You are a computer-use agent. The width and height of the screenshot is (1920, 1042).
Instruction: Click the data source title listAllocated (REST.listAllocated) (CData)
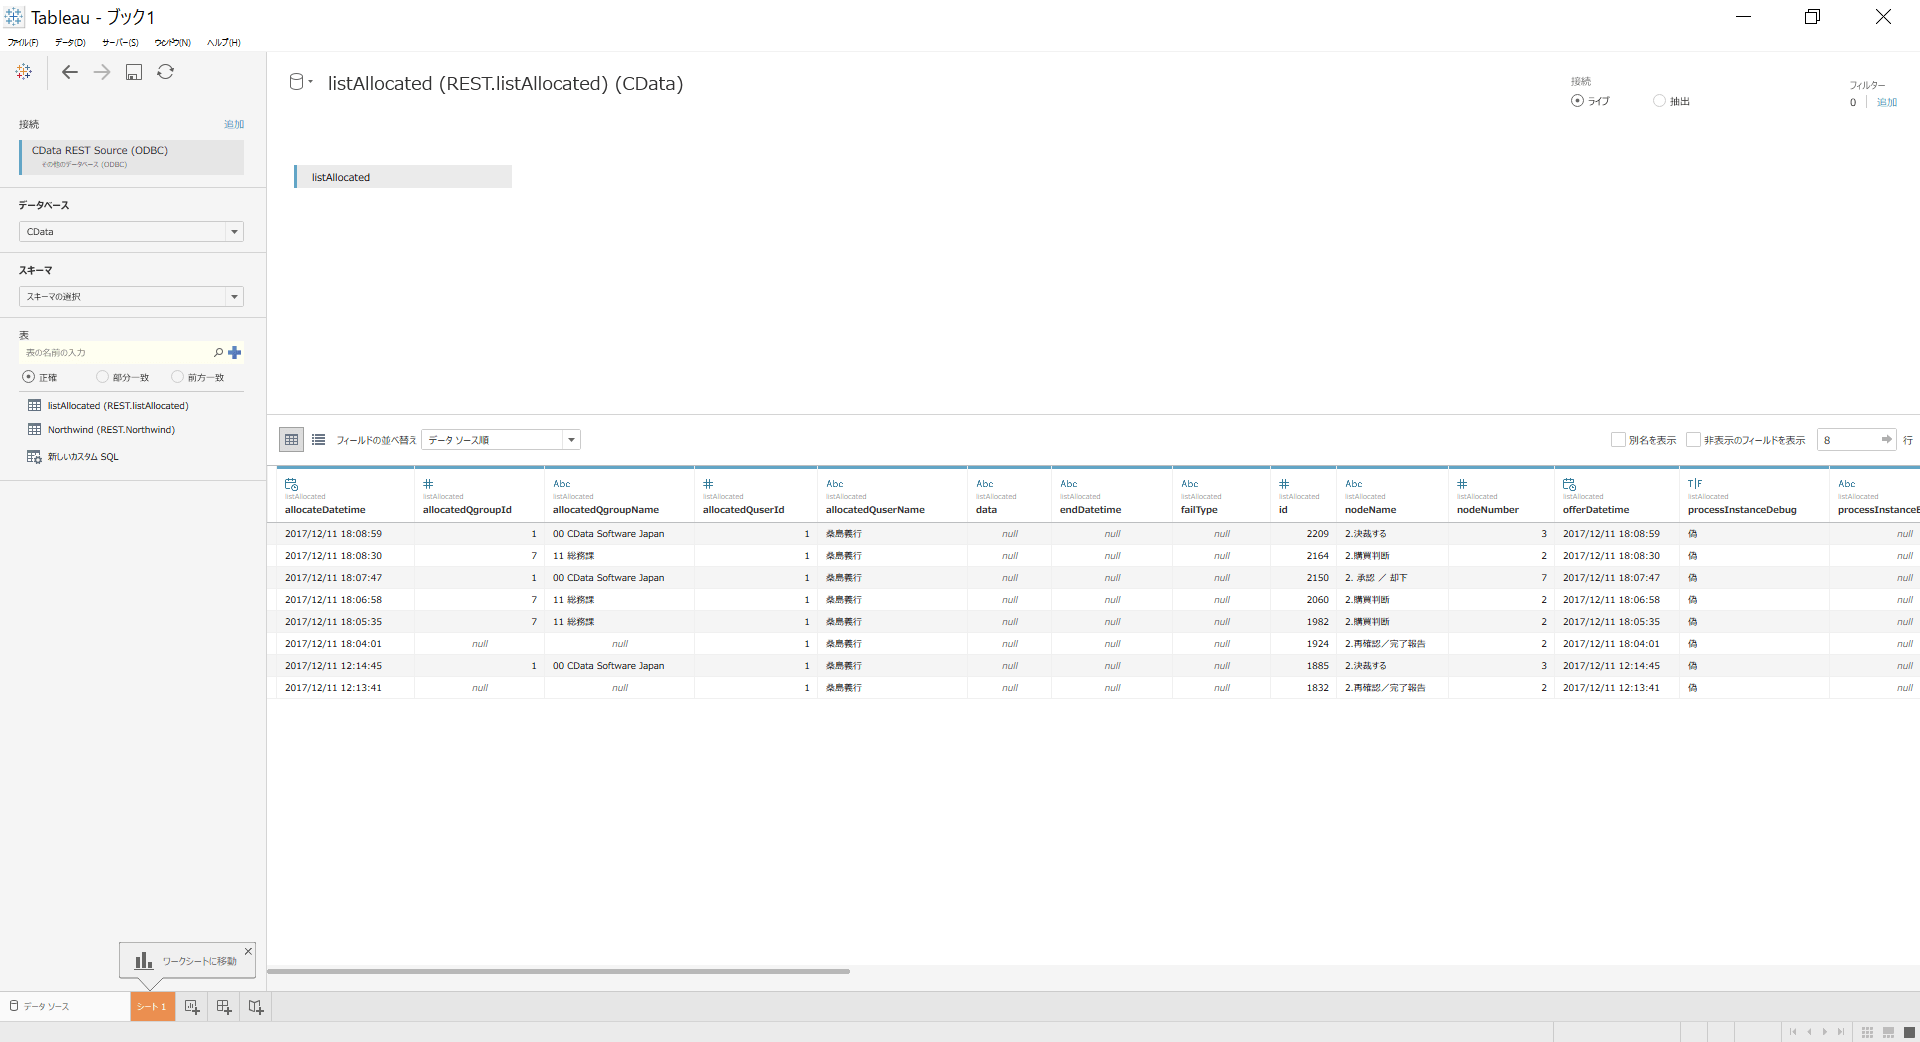[x=505, y=83]
